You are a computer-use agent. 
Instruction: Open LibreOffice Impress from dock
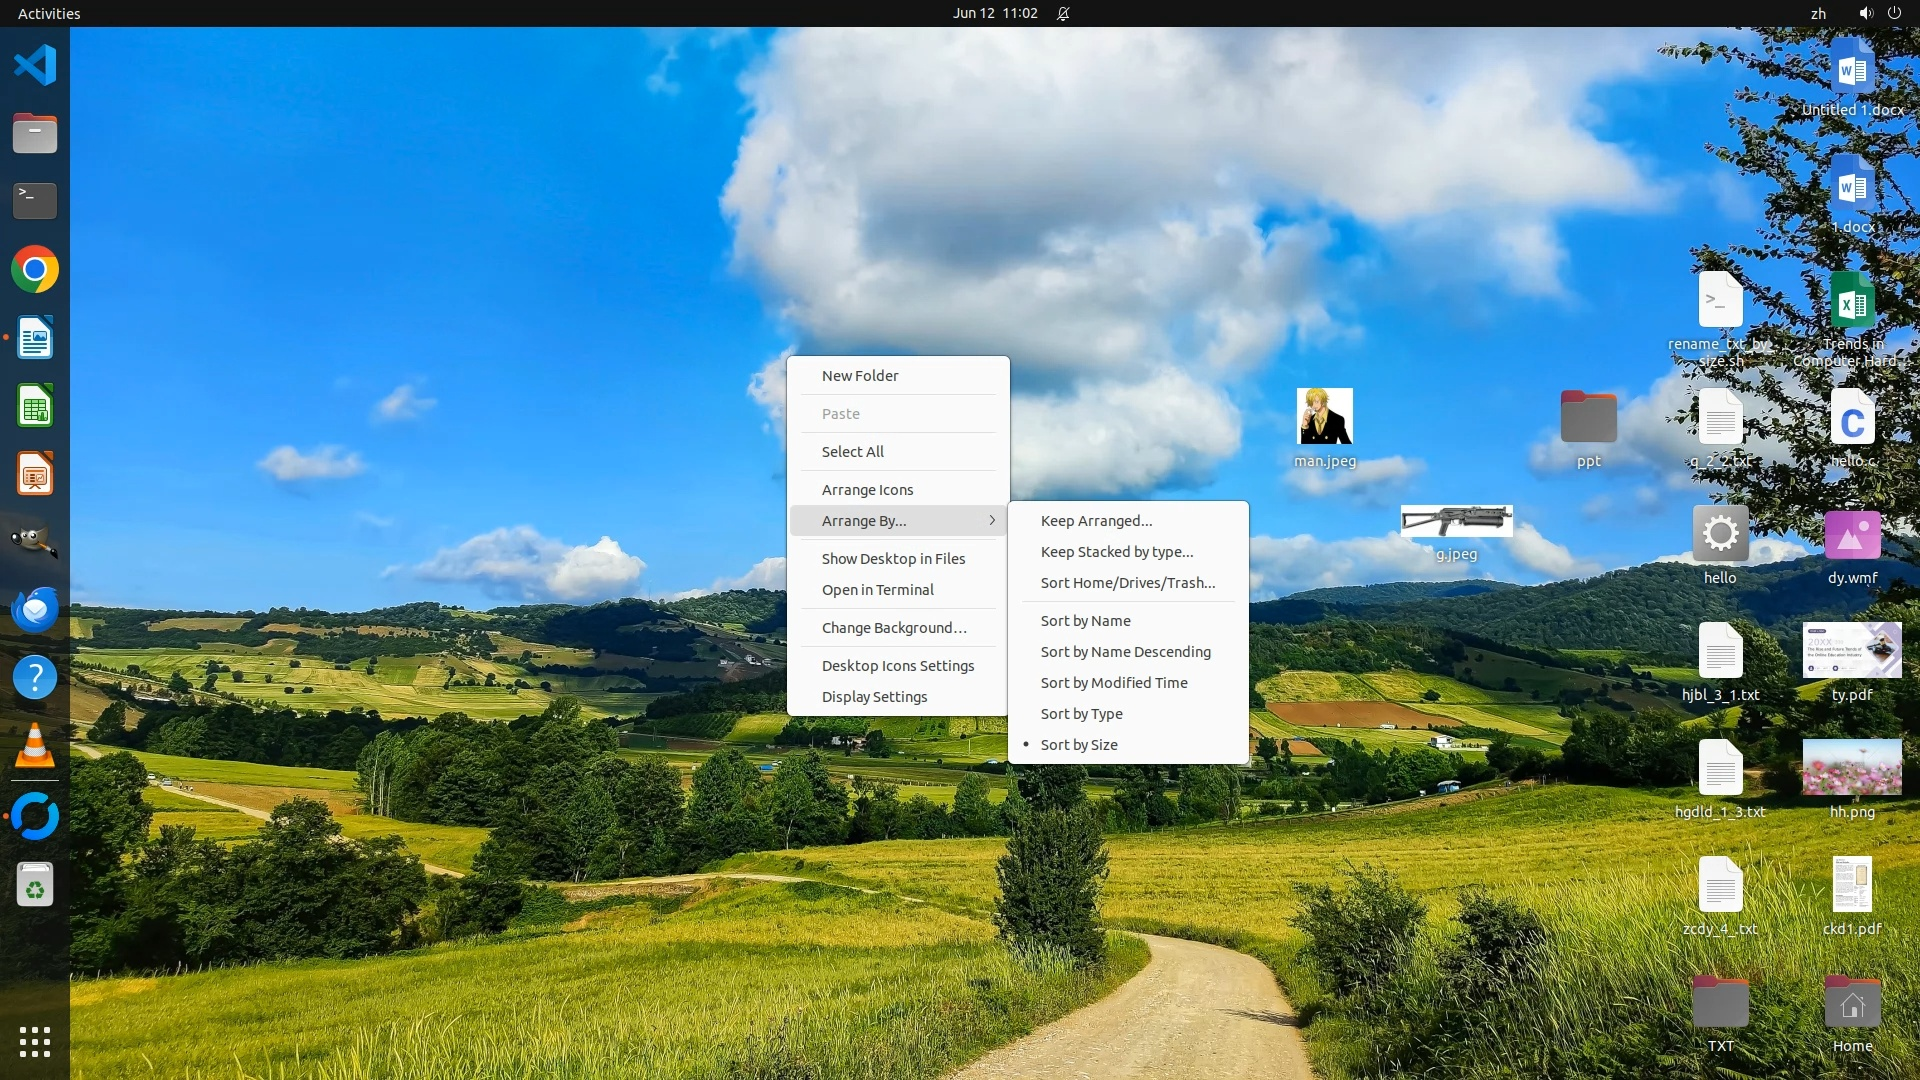35,474
